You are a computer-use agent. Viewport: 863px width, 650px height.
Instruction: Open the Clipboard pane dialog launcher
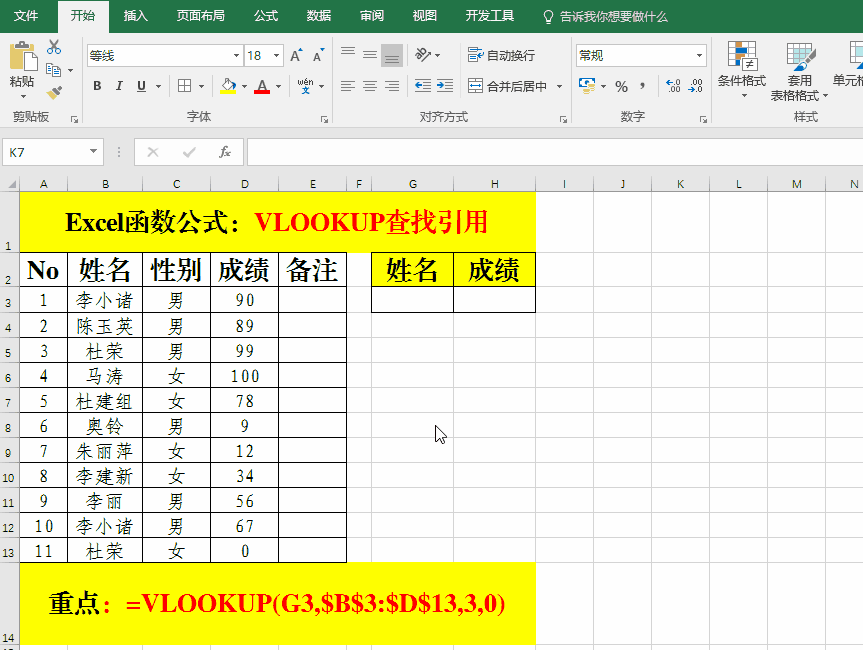tap(74, 119)
